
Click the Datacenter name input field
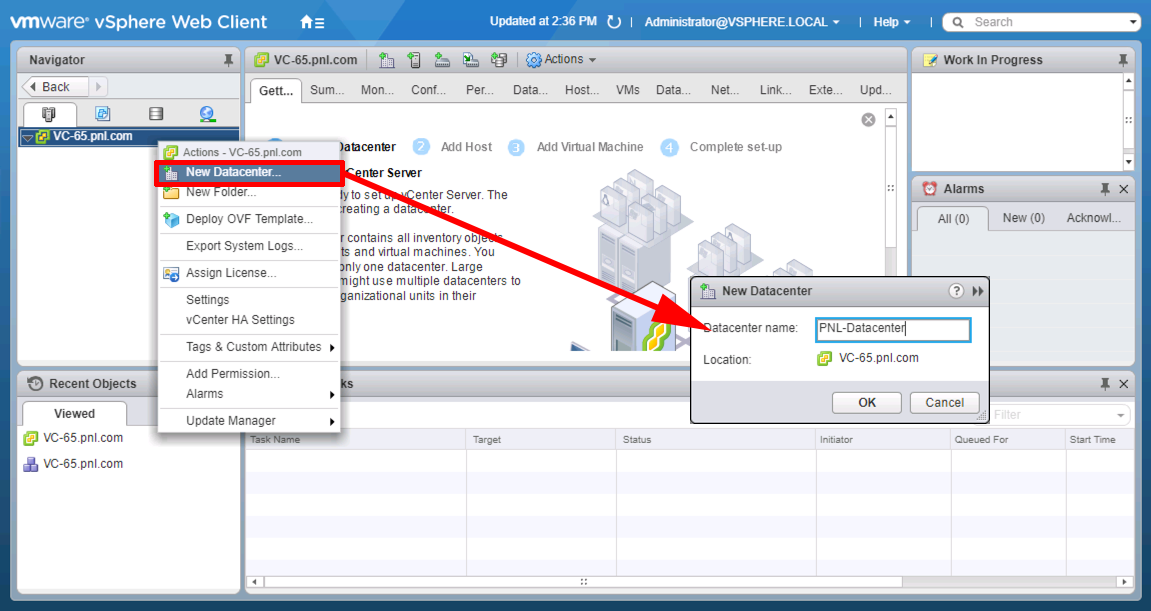pyautogui.click(x=893, y=329)
